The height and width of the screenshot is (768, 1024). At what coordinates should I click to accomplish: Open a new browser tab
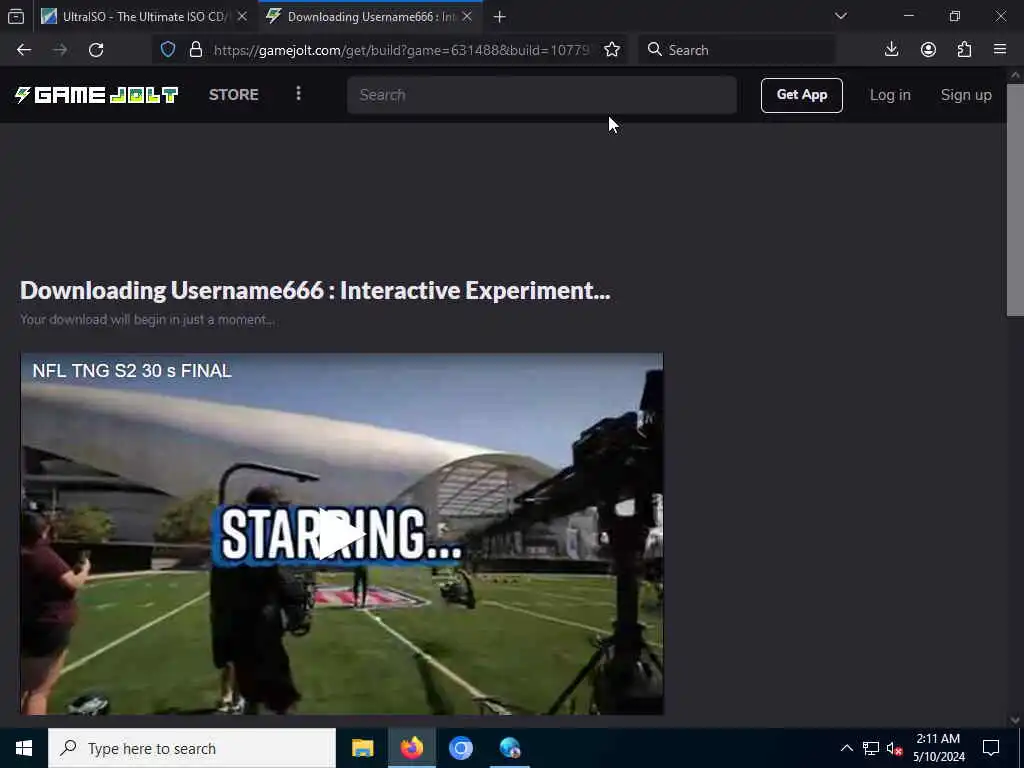(x=500, y=17)
